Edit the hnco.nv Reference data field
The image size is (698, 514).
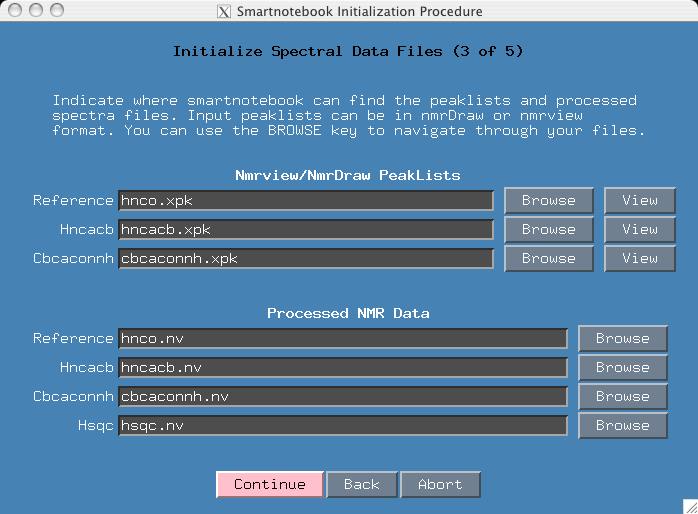tap(342, 338)
